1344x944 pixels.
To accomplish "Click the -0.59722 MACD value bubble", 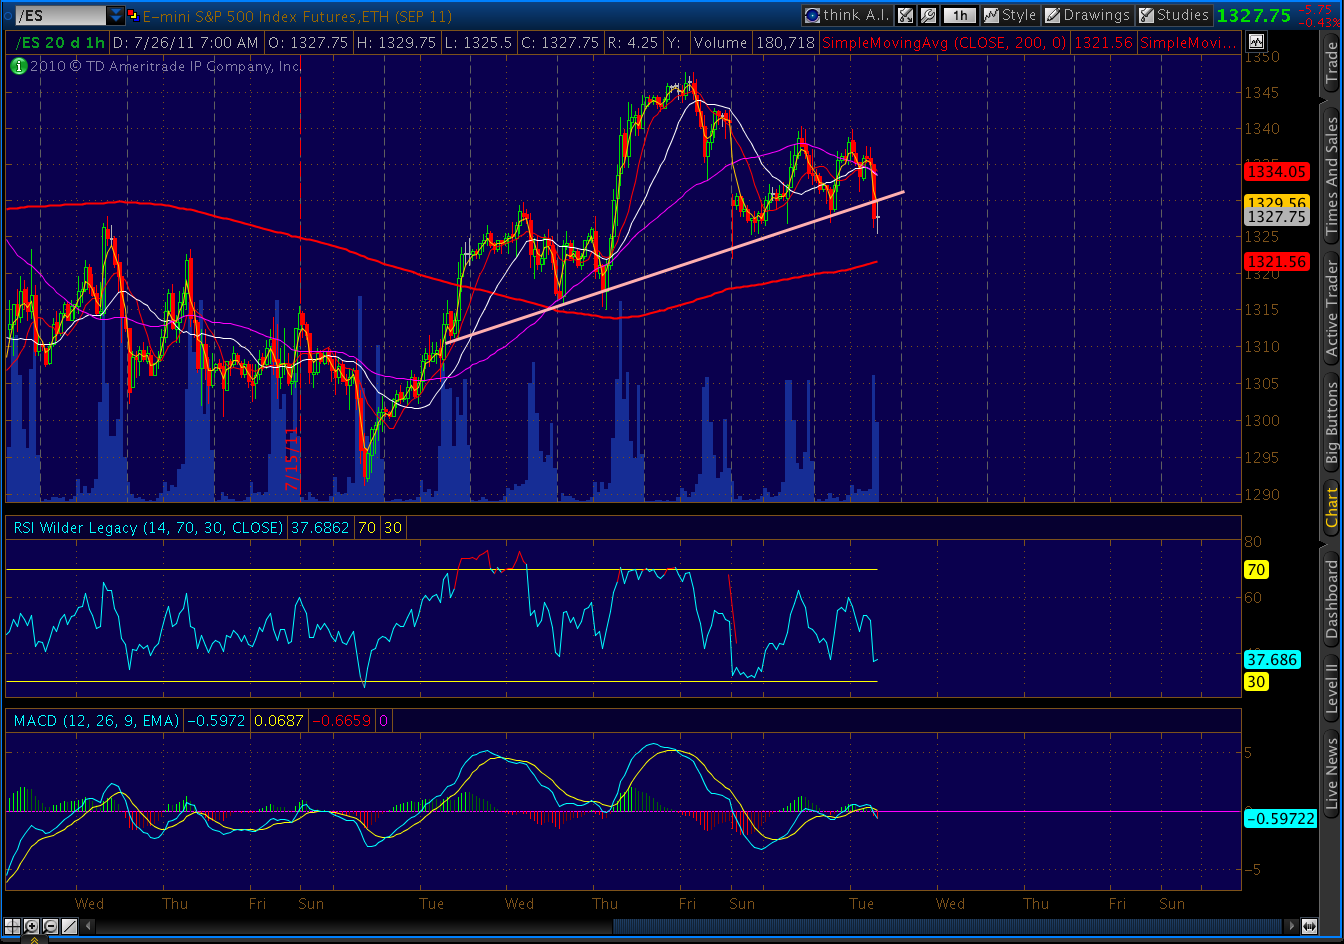I will tap(1281, 818).
